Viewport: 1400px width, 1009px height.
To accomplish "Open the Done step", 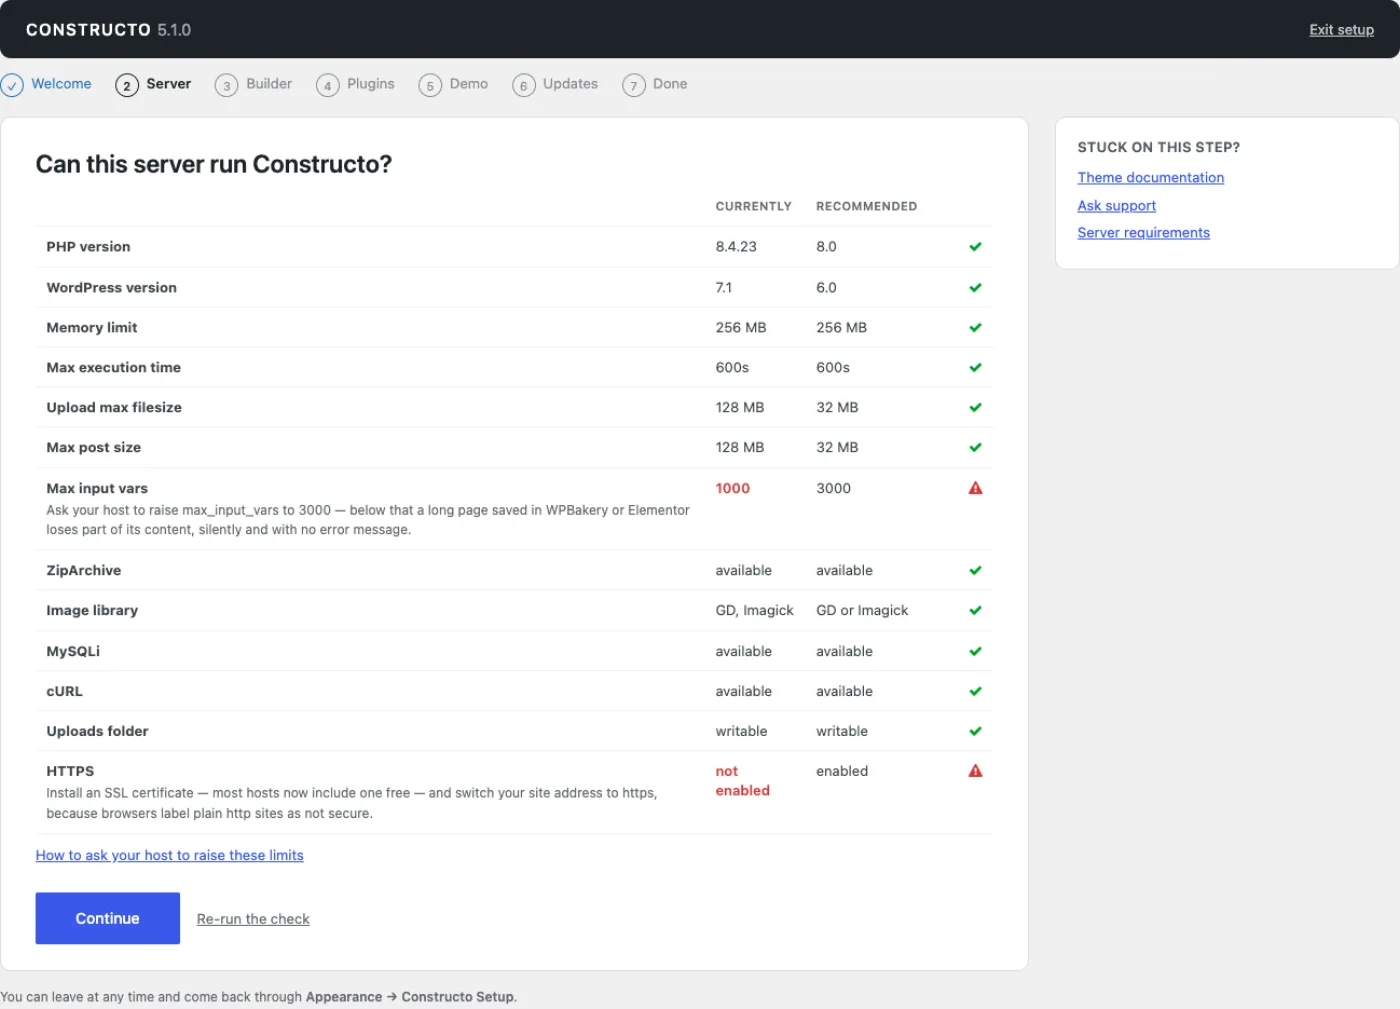I will pos(670,84).
